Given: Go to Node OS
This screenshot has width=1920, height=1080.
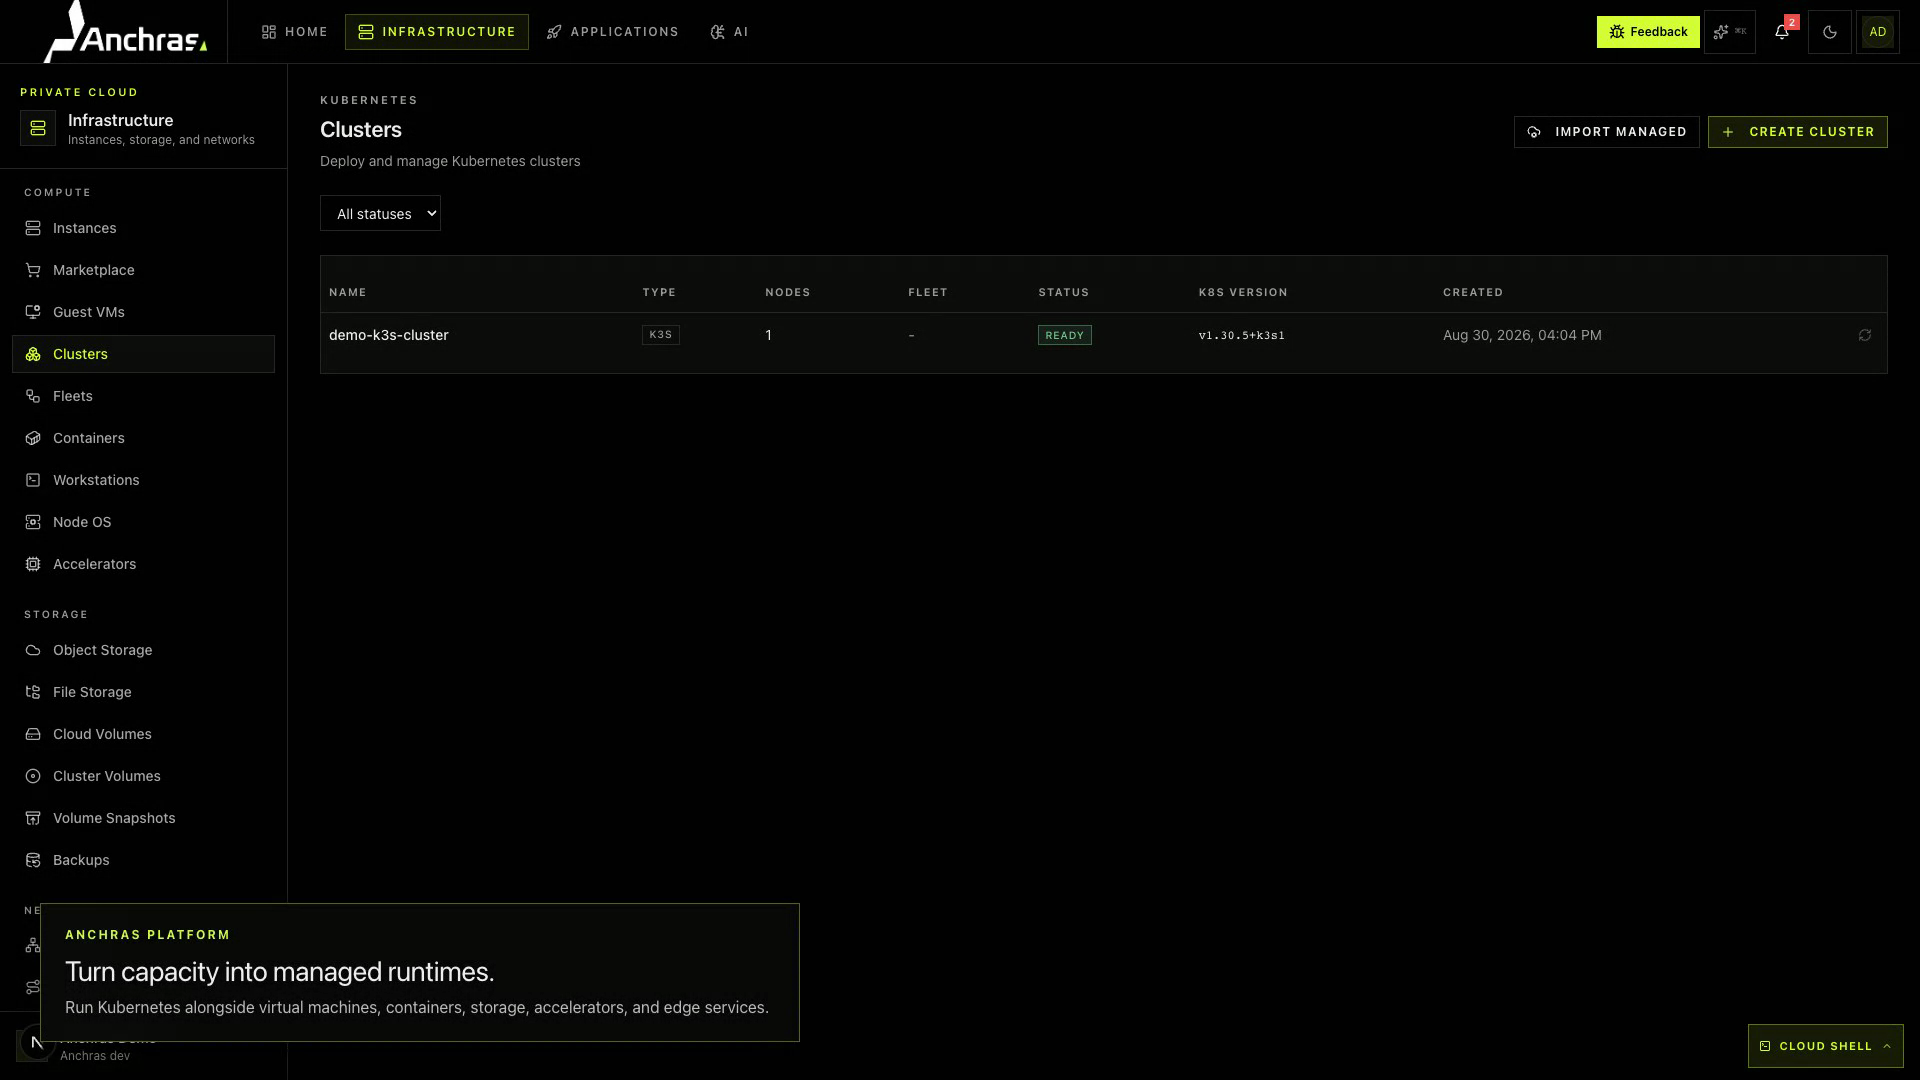Looking at the screenshot, I should 143,522.
